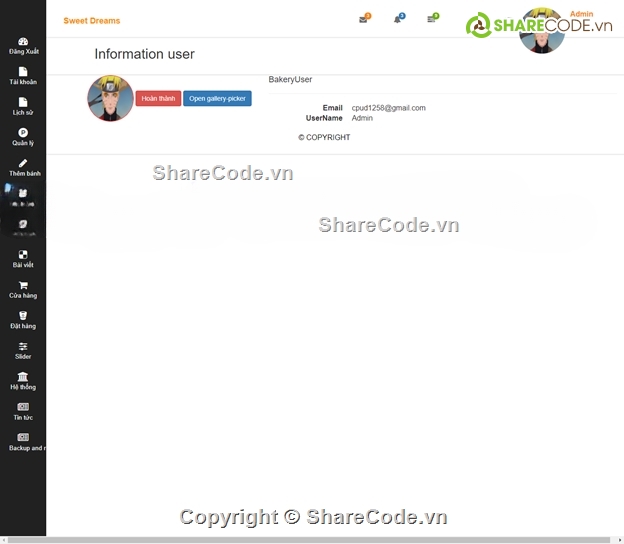The image size is (624, 544).
Task: Open the Quản lý sidebar item
Action: pos(23,137)
